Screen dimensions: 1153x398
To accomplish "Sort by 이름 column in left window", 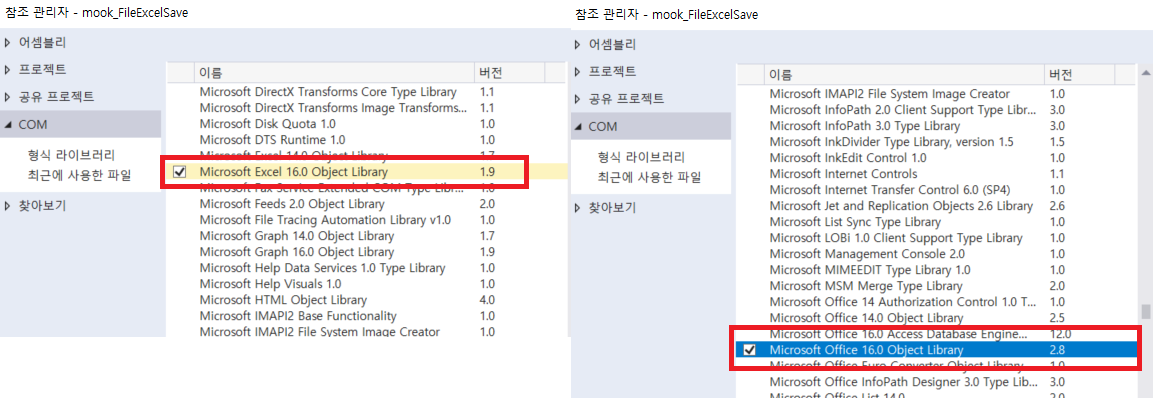I will 334,73.
